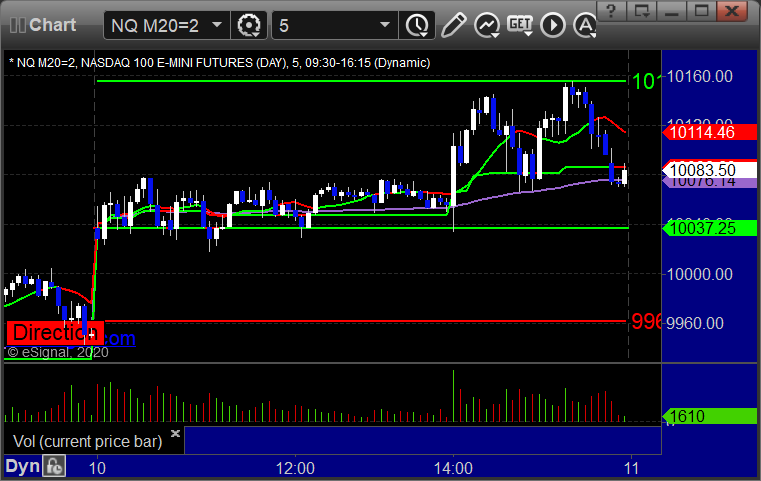Minimize the chart window
The height and width of the screenshot is (481, 761).
(671, 11)
